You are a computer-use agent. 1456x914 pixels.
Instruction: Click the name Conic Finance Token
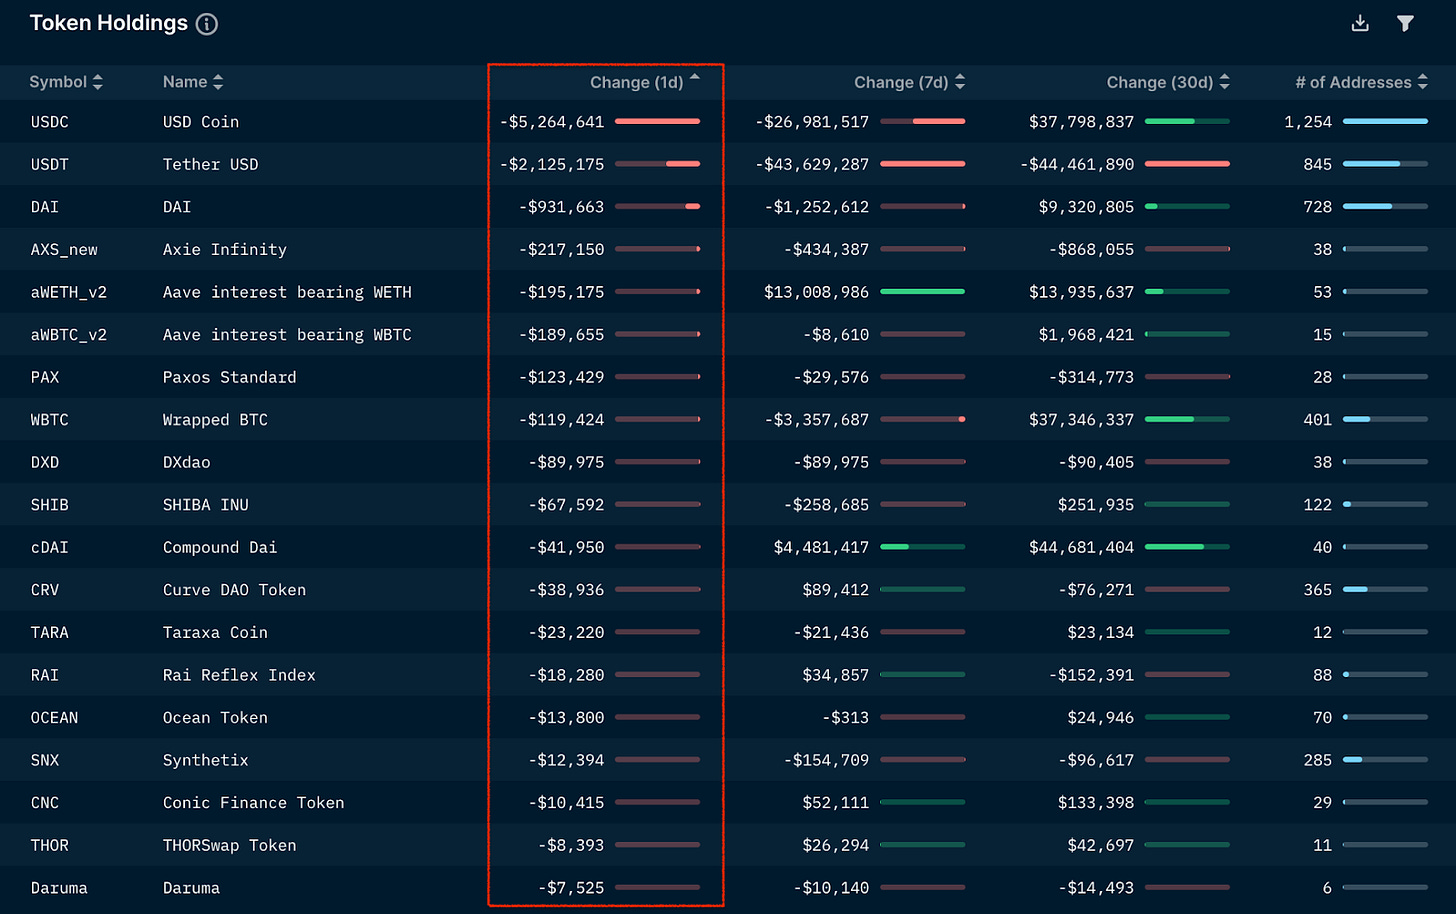point(254,803)
